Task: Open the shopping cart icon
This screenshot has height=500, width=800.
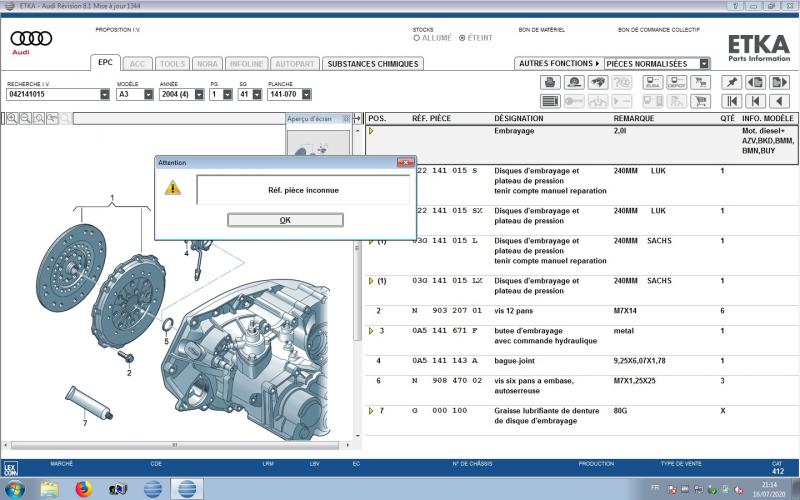Action: pyautogui.click(x=701, y=101)
